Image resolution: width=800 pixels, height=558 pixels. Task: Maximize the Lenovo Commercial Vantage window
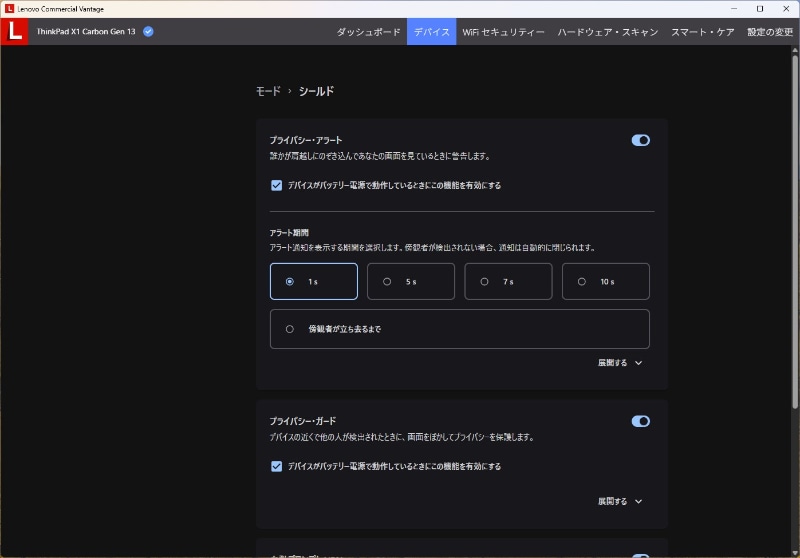[760, 9]
